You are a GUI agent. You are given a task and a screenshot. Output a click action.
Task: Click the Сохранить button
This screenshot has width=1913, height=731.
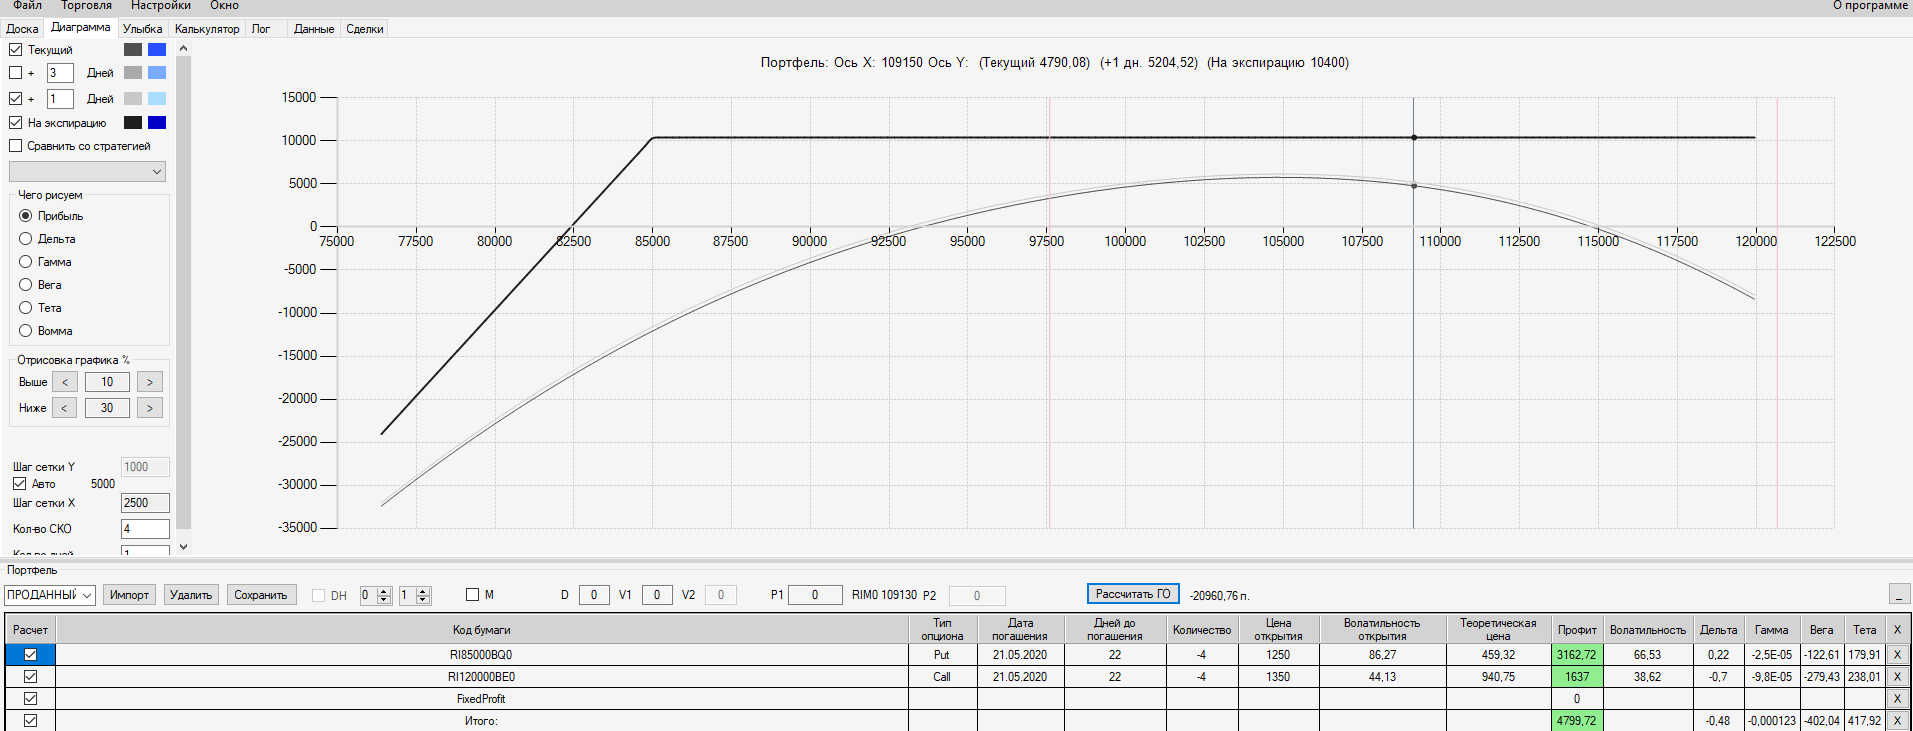point(260,595)
